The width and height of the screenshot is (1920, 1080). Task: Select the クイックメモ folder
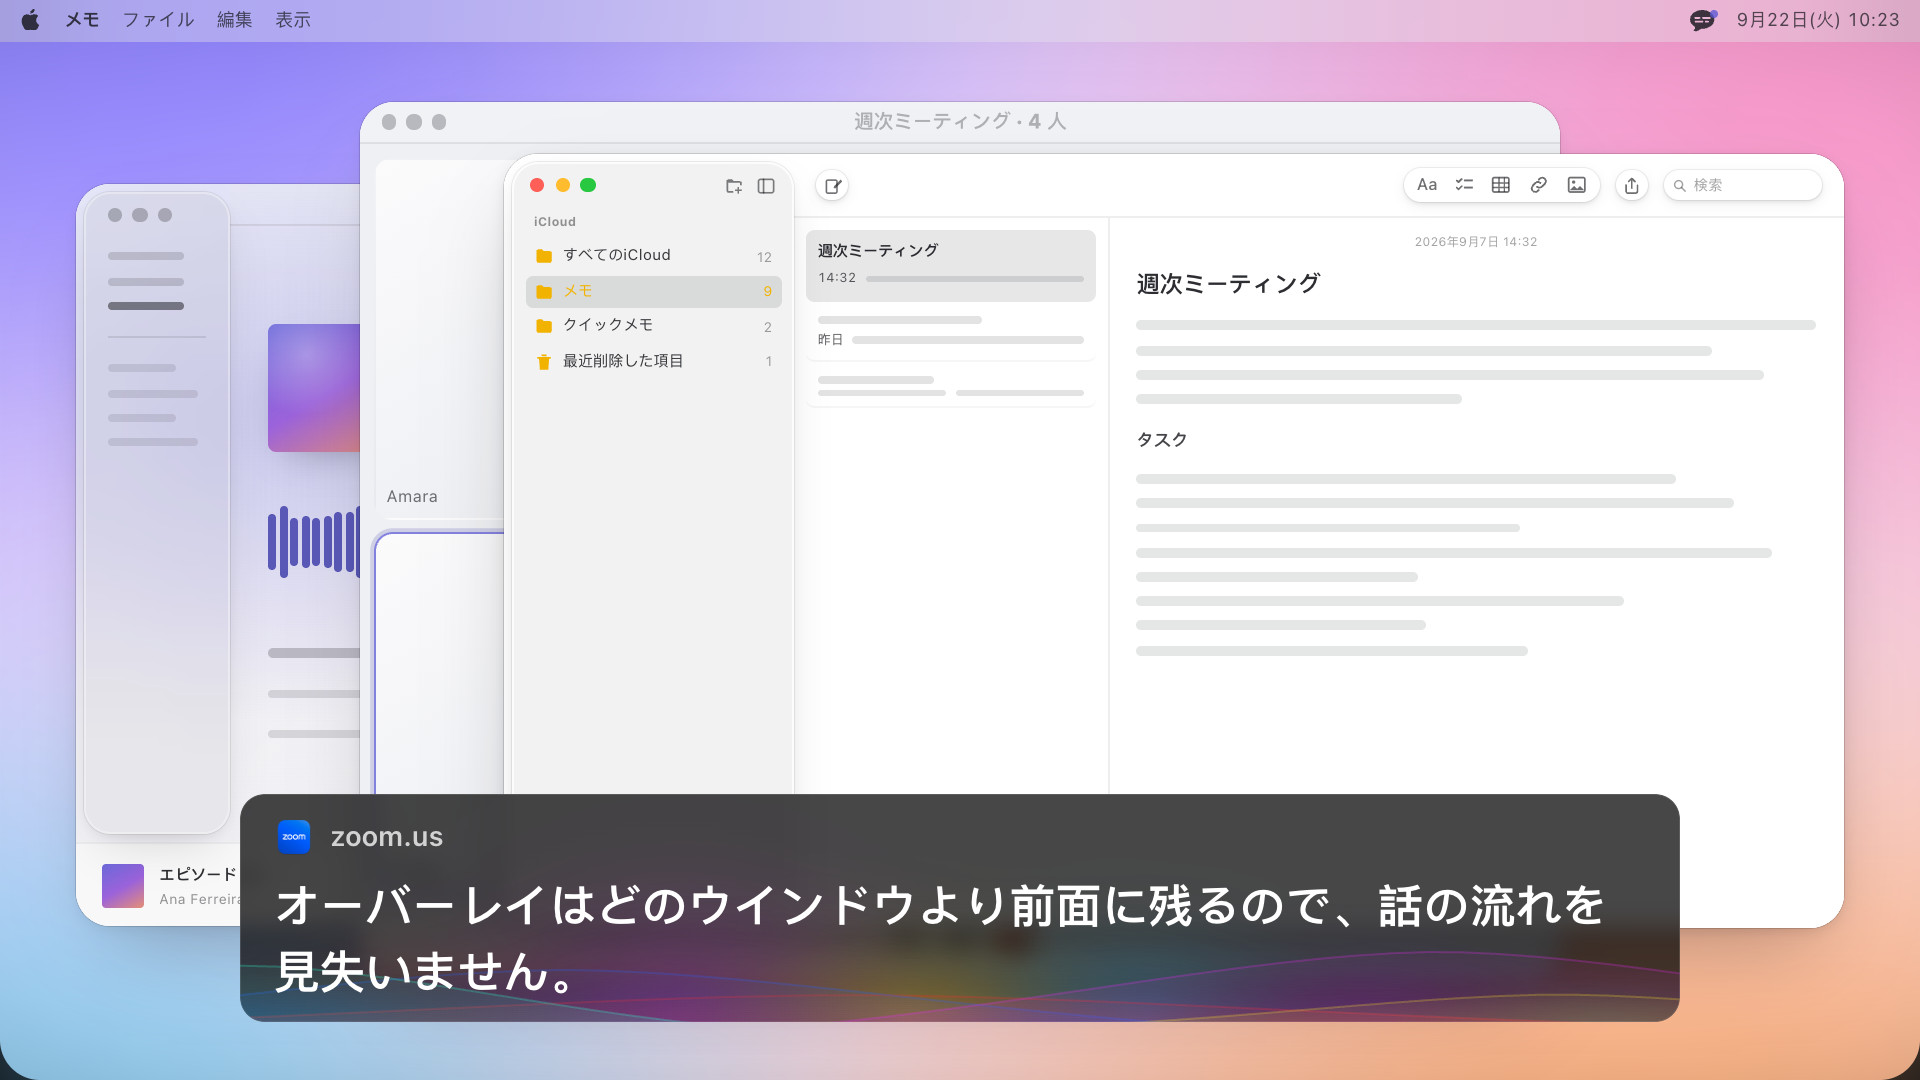coord(654,326)
